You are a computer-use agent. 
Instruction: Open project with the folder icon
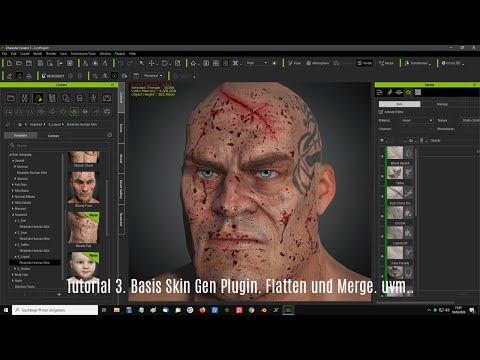pyautogui.click(x=19, y=63)
